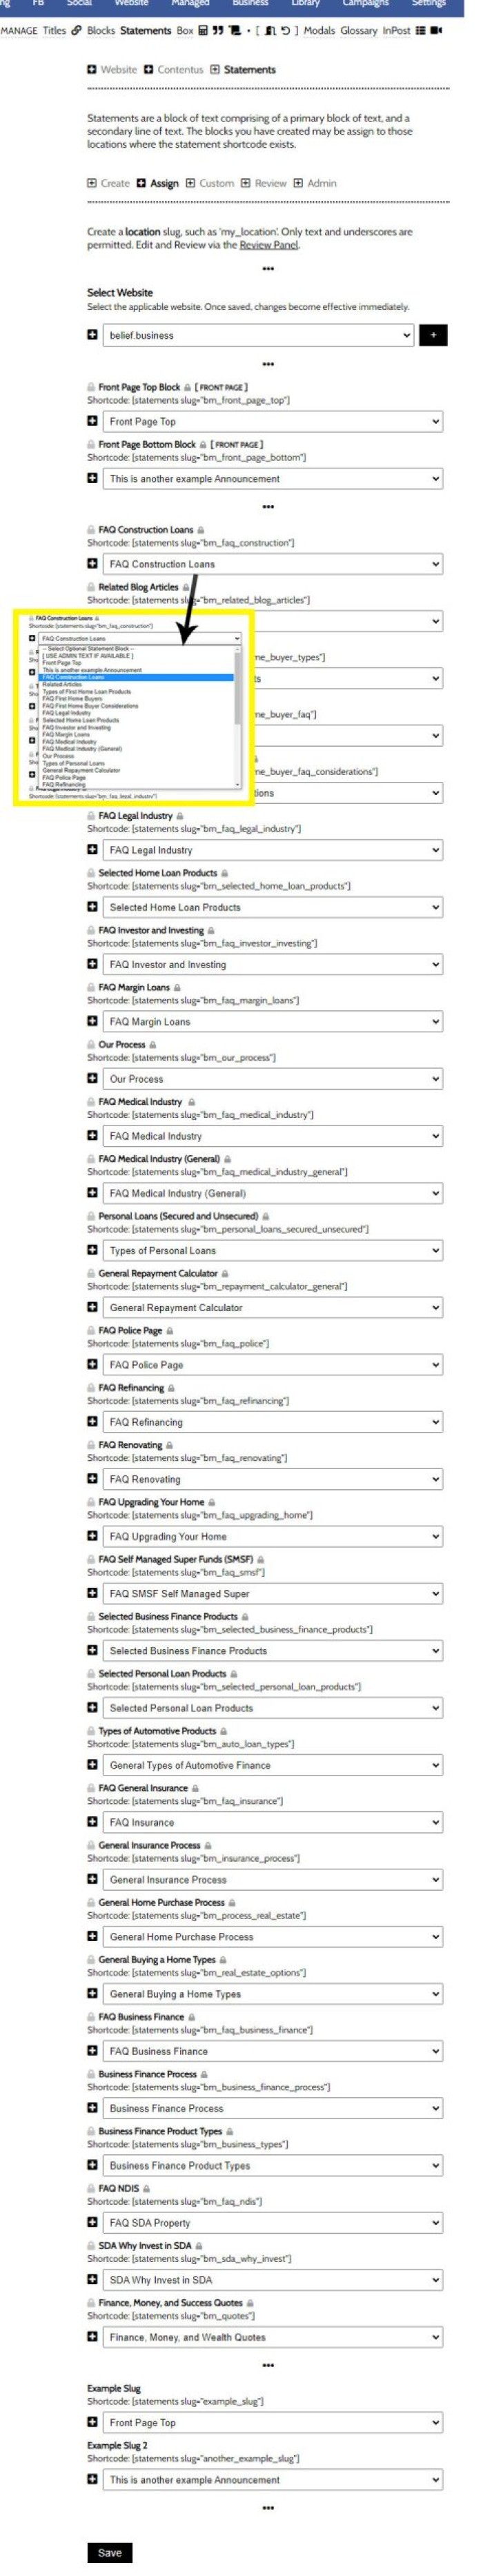The height and width of the screenshot is (2576, 483).
Task: Open the Modals menu item
Action: (319, 31)
